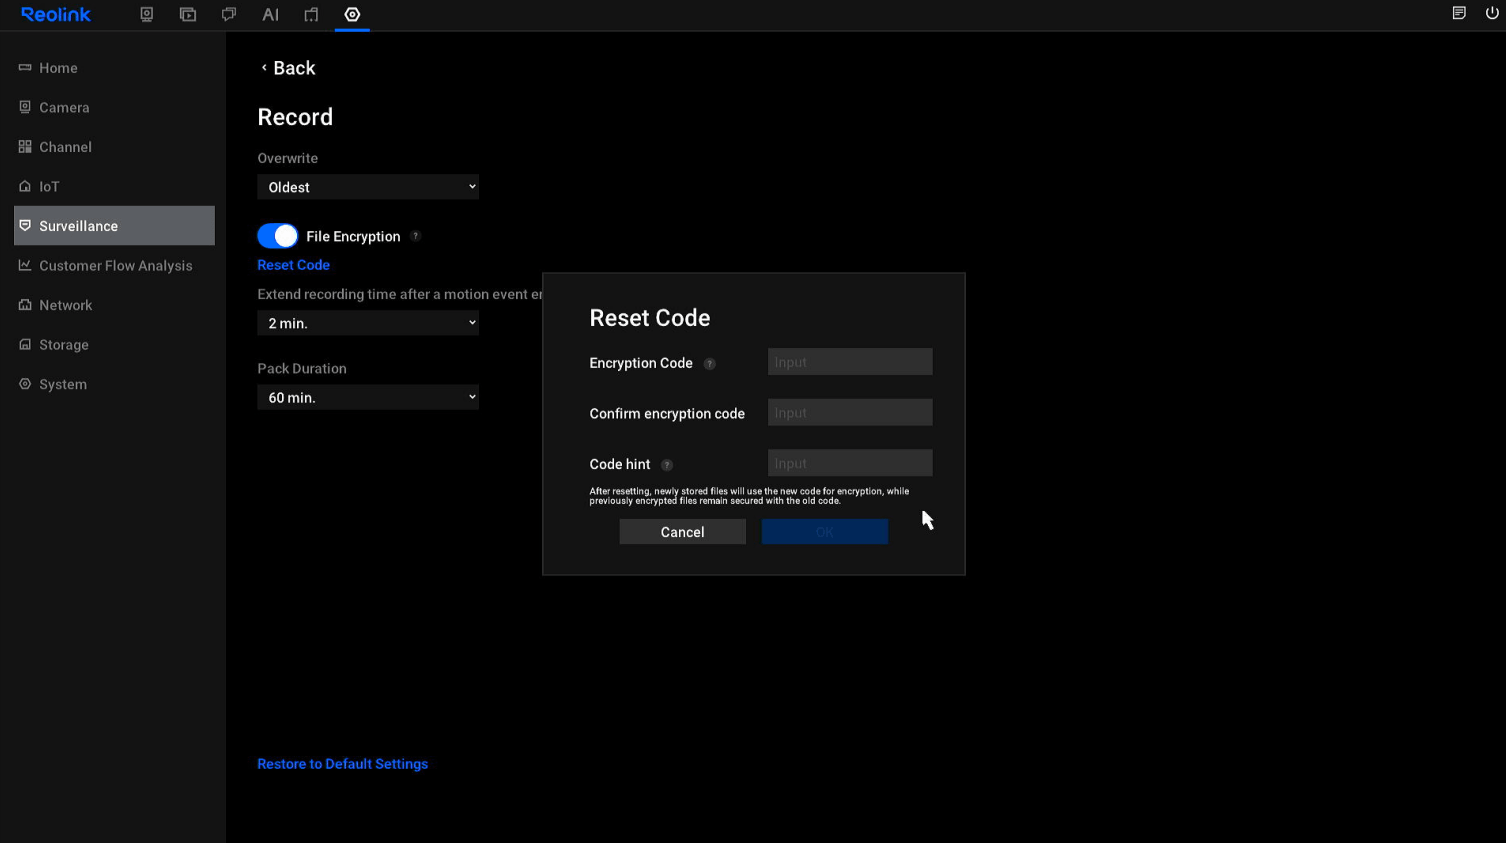Click the Overwrite label
1506x843 pixels.
(288, 158)
